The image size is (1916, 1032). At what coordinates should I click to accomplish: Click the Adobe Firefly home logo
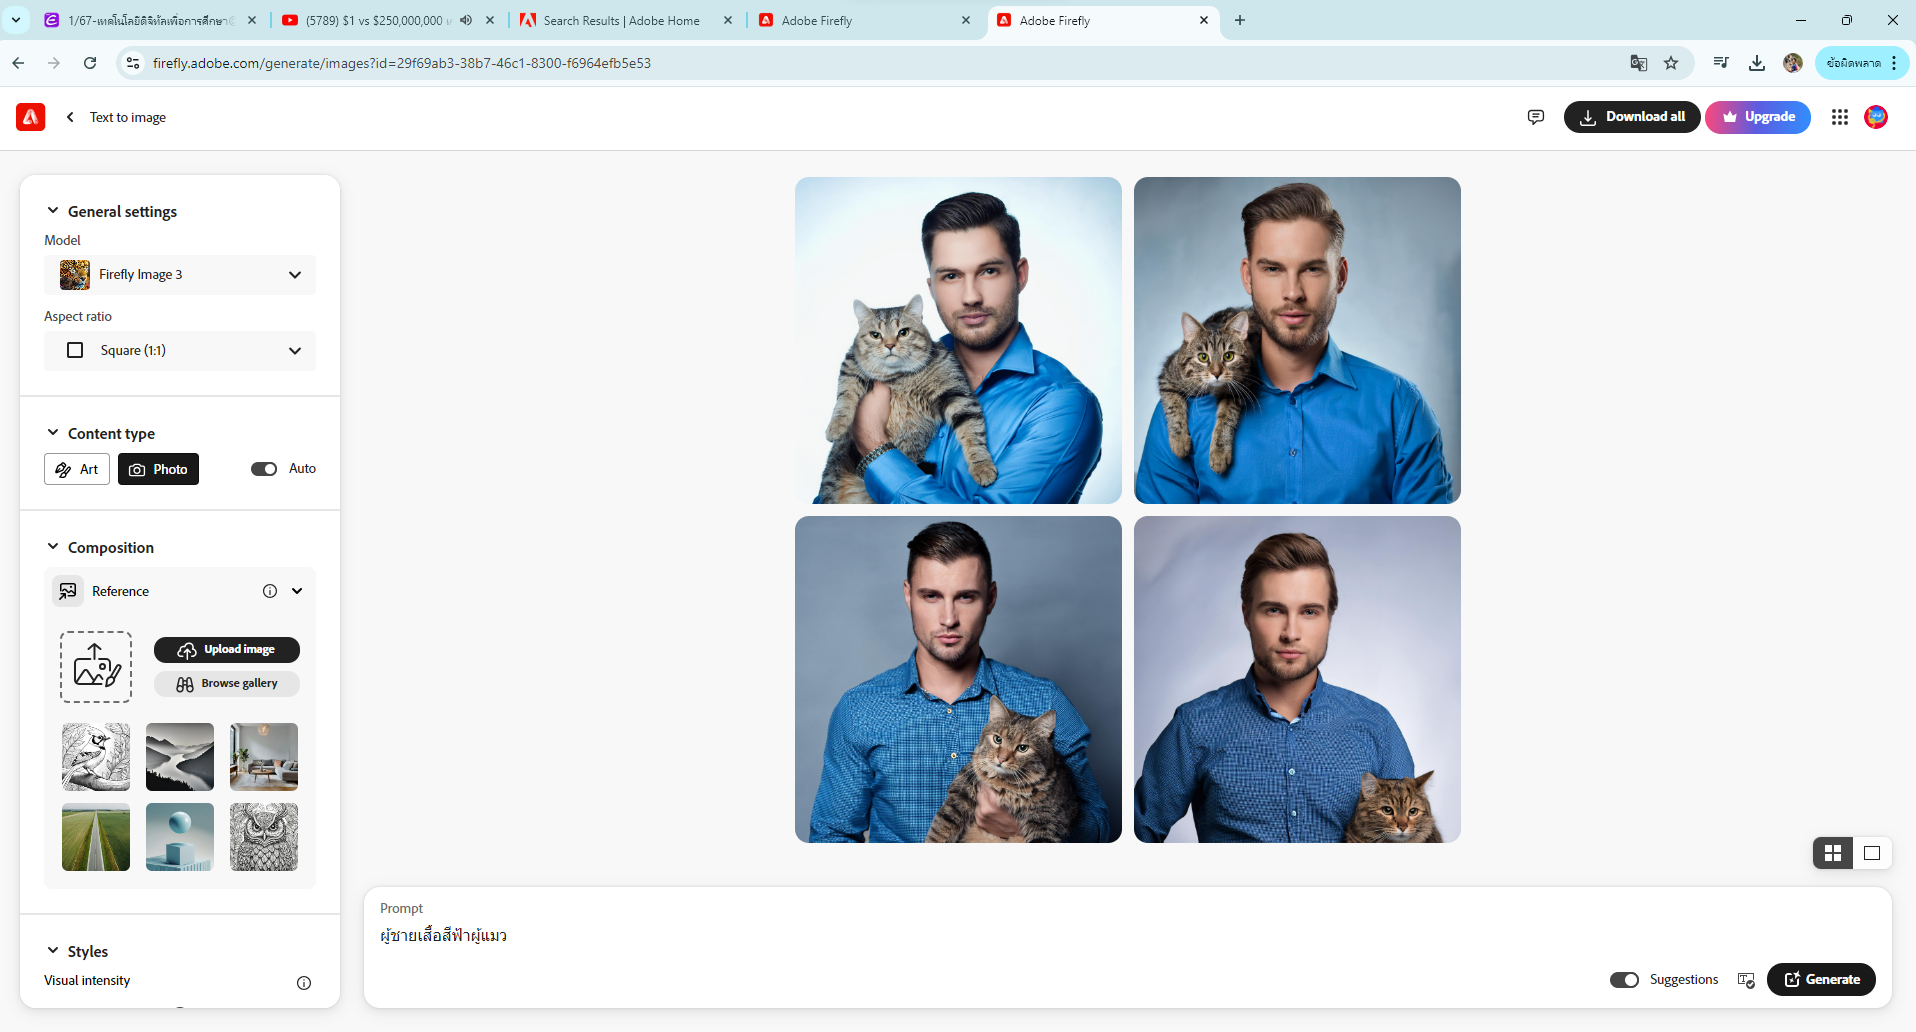[31, 117]
